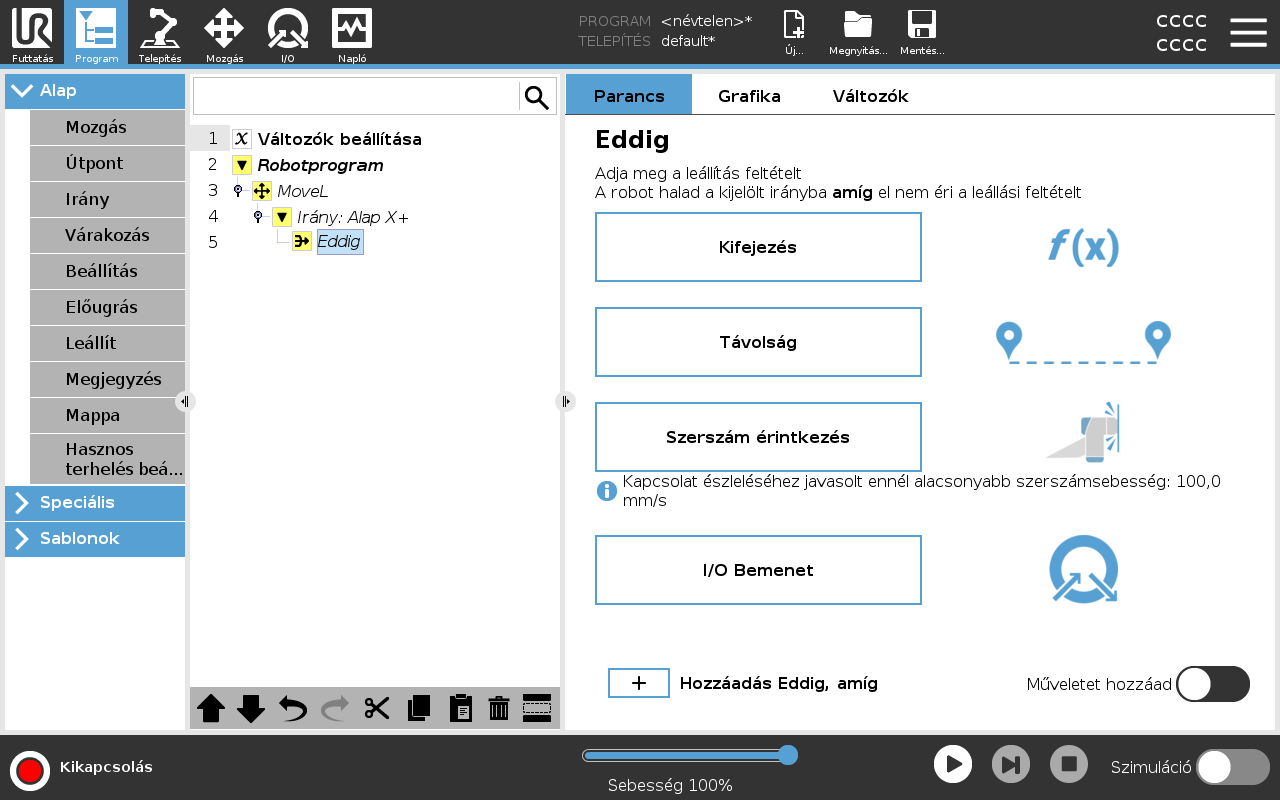This screenshot has width=1280, height=800.
Task: Click the Szerszám érintkezés button
Action: (758, 437)
